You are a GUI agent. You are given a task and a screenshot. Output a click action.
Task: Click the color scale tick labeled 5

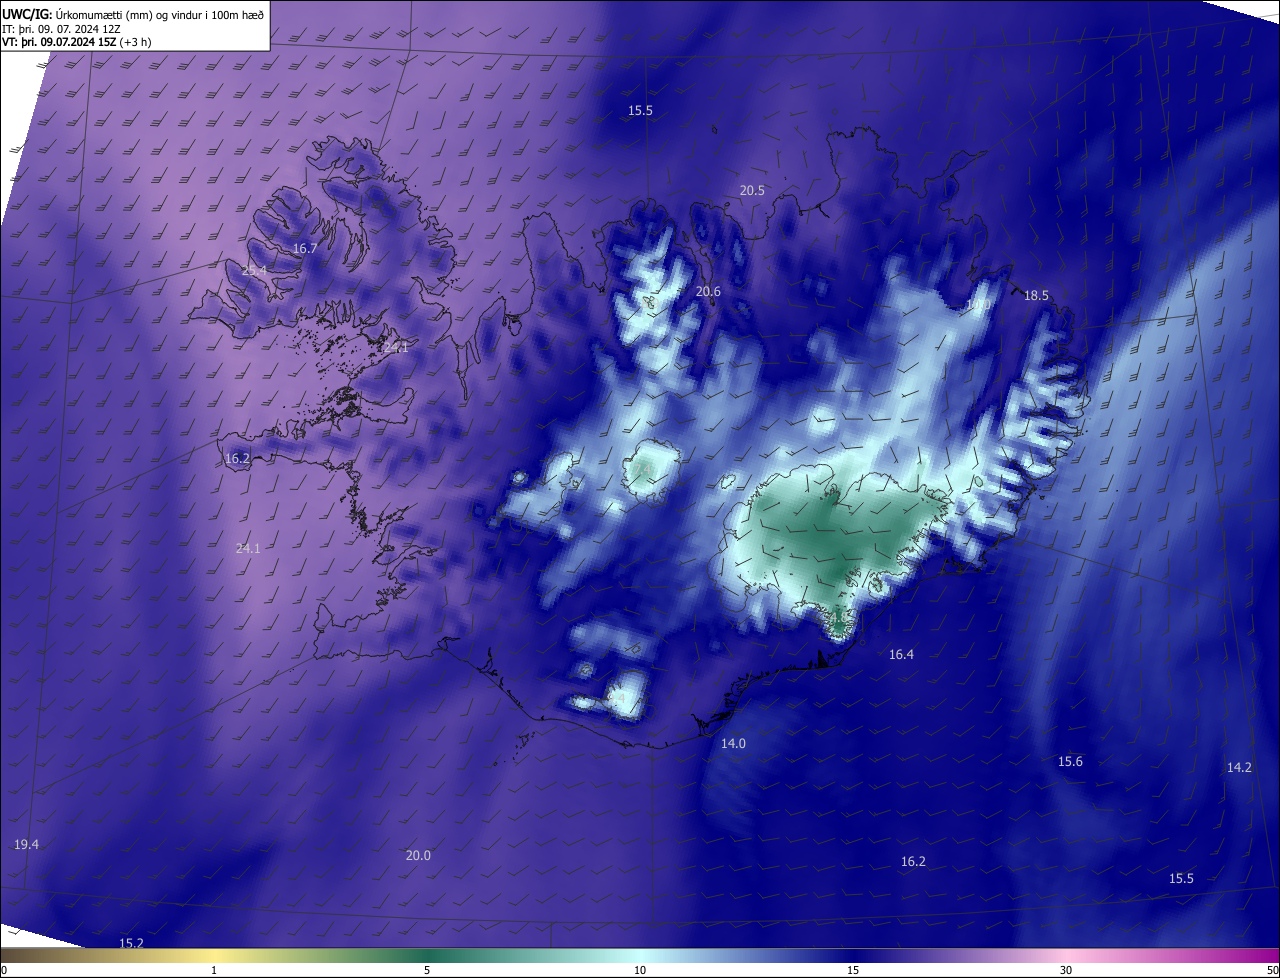(427, 970)
